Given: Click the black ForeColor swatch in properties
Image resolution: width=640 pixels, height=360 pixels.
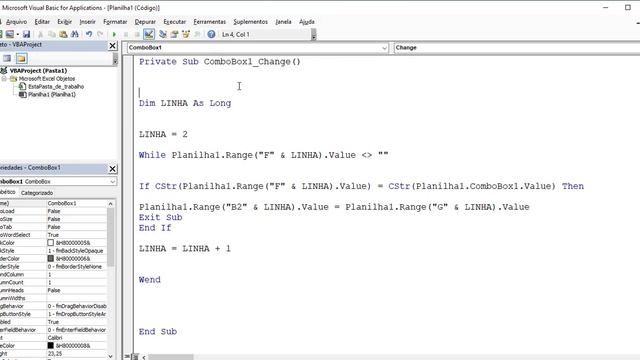Looking at the screenshot, I should [x=51, y=345].
